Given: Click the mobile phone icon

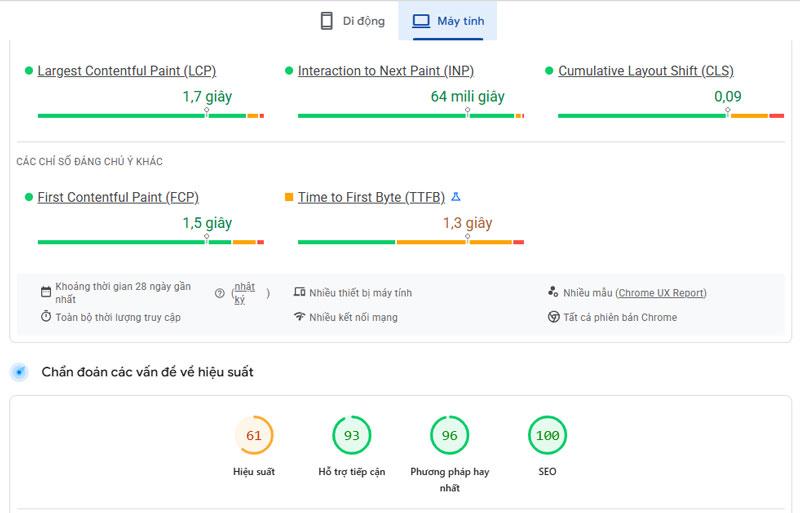Looking at the screenshot, I should tap(327, 21).
